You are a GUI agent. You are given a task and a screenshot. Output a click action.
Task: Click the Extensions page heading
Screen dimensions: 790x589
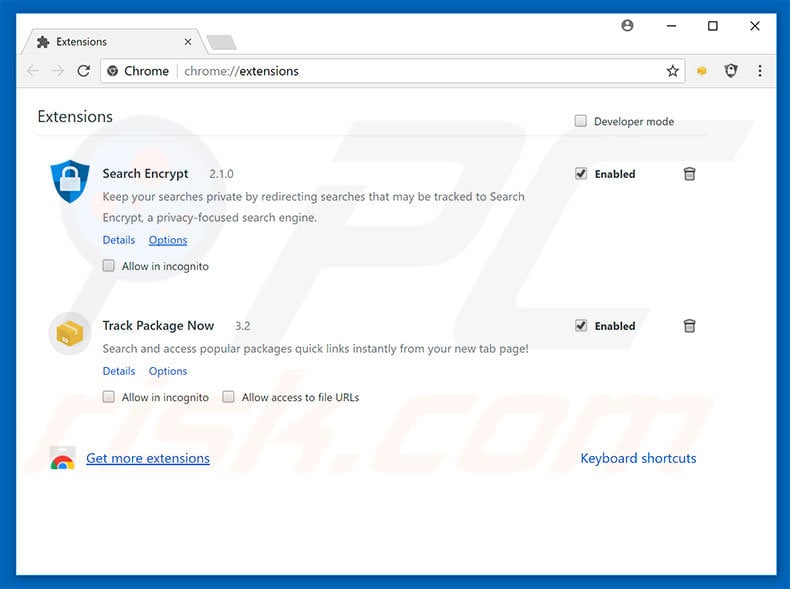pyautogui.click(x=75, y=116)
